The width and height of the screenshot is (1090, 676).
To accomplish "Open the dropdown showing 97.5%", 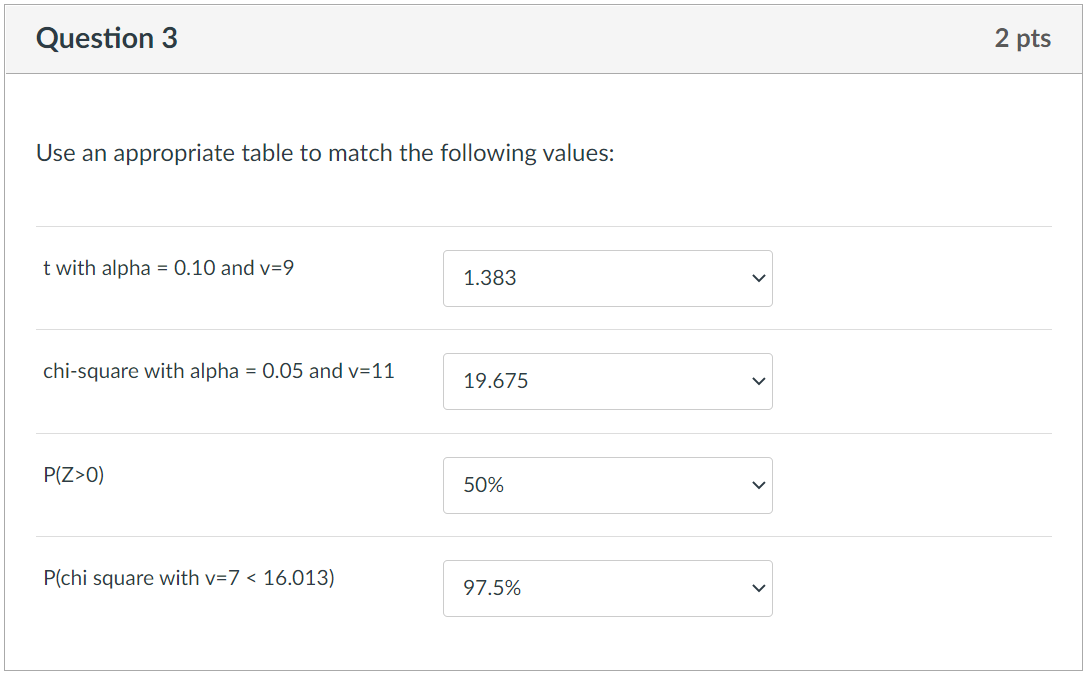I will click(607, 589).
